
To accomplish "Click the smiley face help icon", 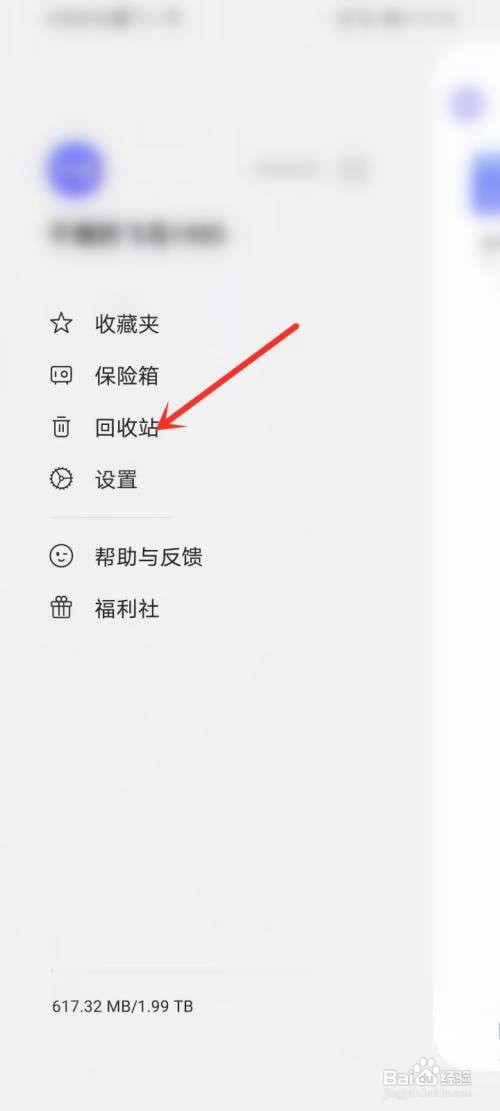I will (62, 556).
